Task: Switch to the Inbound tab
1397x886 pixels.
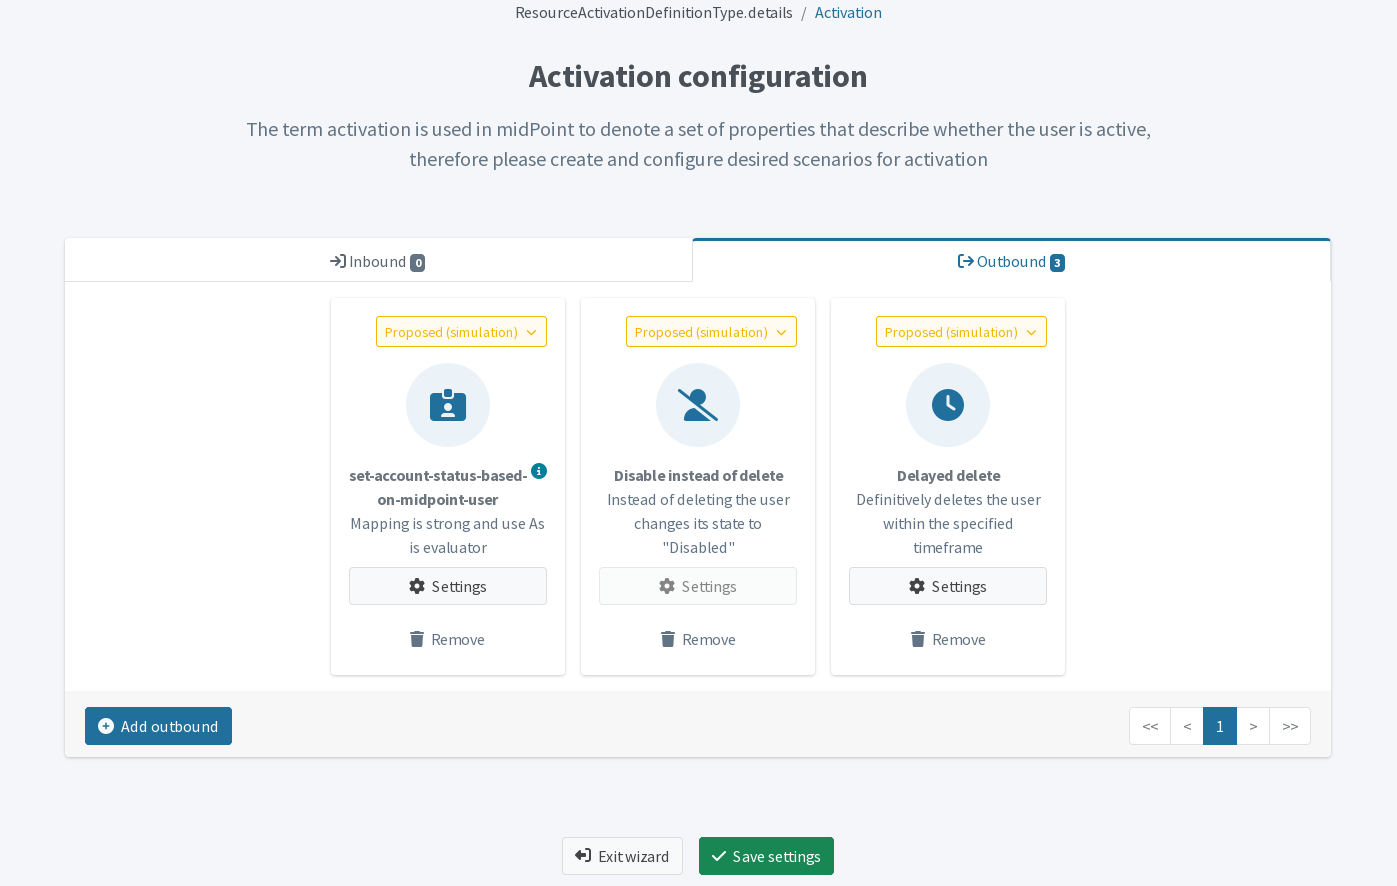Action: coord(377,260)
